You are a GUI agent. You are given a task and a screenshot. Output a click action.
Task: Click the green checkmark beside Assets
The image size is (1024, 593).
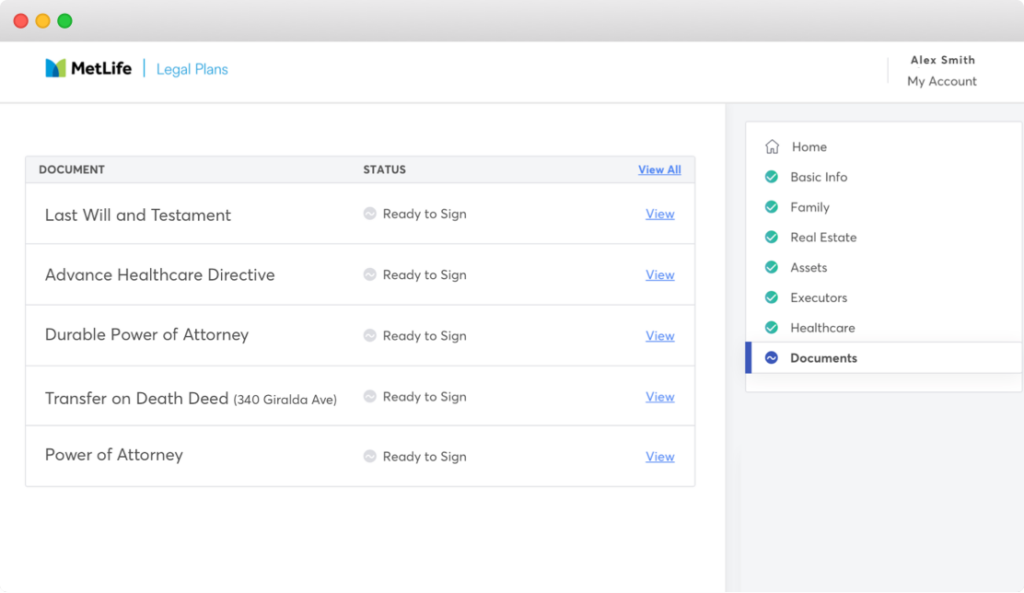(x=771, y=267)
